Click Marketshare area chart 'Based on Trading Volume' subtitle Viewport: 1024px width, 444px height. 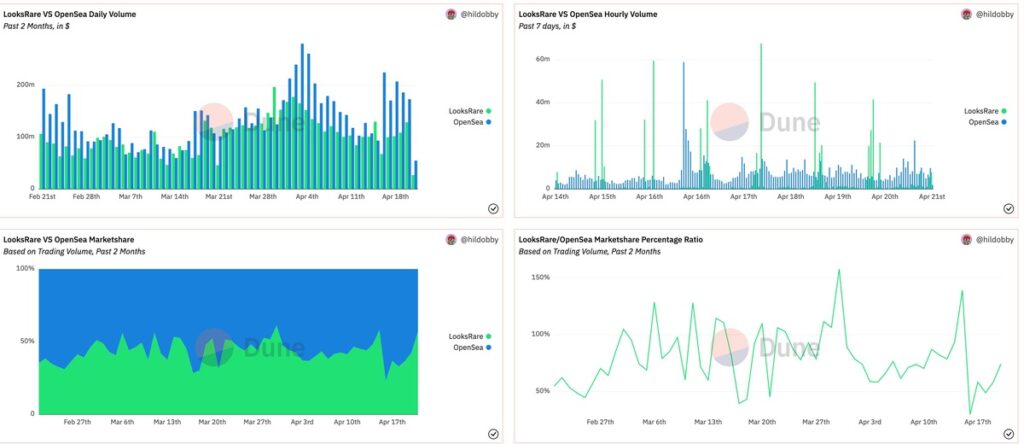pyautogui.click(x=74, y=251)
